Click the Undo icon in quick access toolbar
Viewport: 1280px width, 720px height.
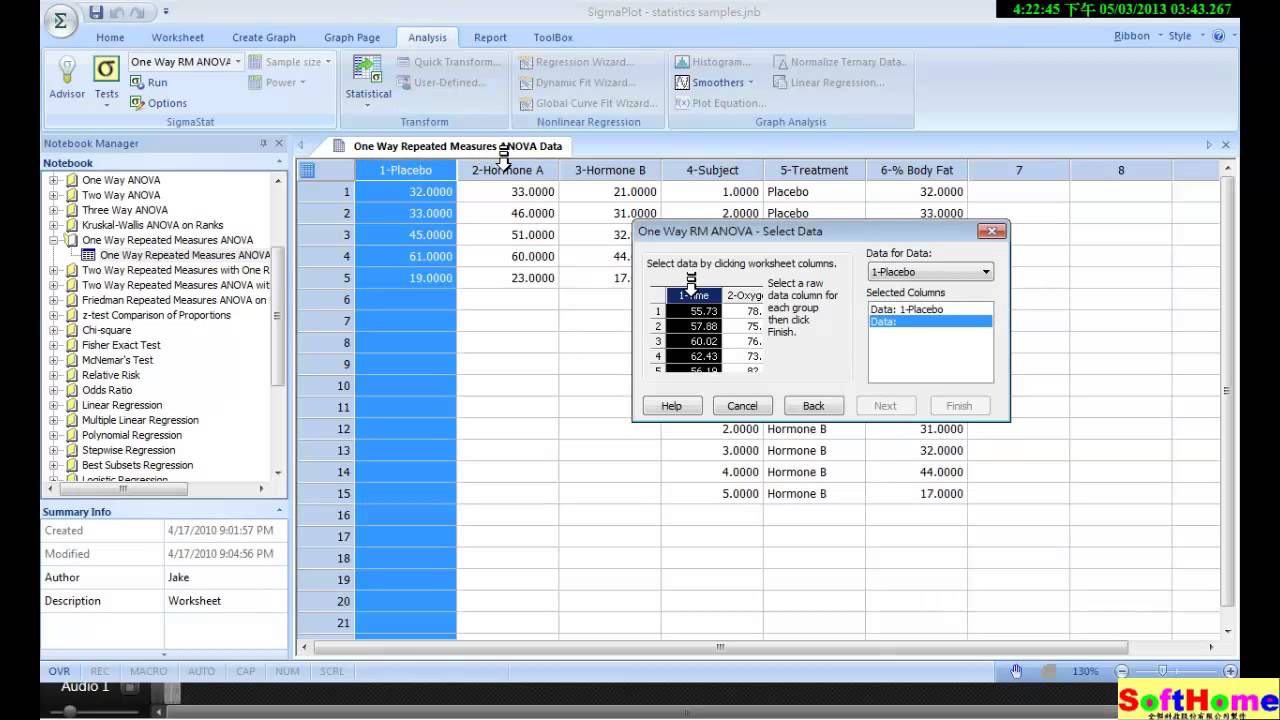tap(116, 12)
